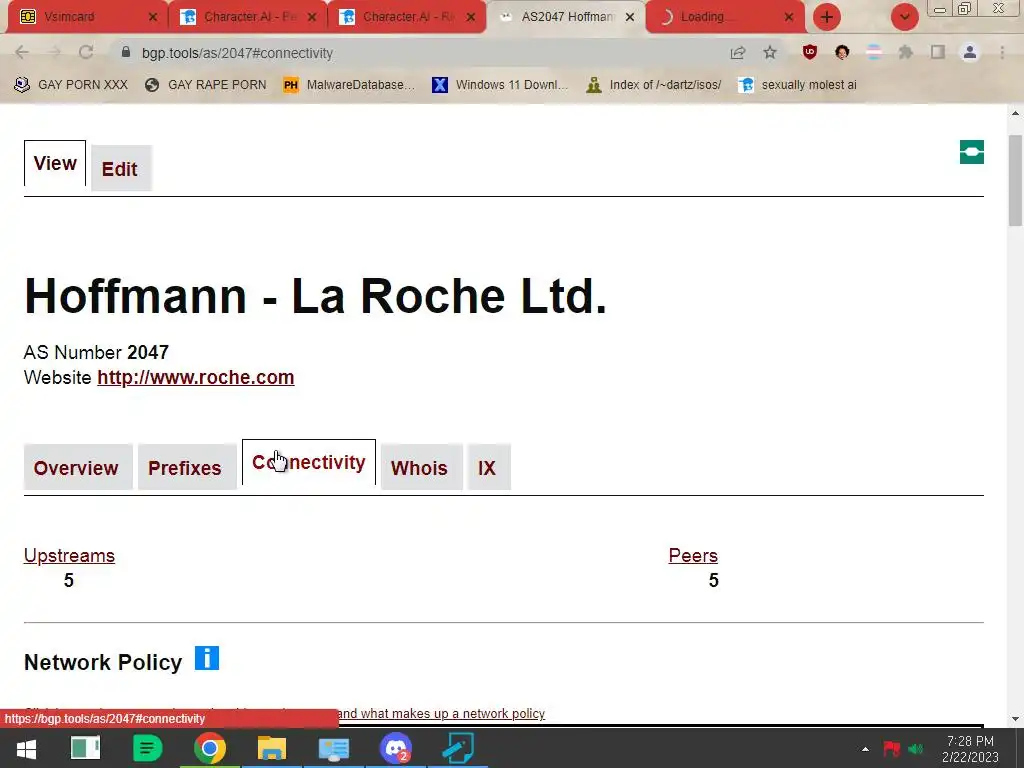This screenshot has height=768, width=1024.
Task: Switch to the Edit tab
Action: click(120, 169)
